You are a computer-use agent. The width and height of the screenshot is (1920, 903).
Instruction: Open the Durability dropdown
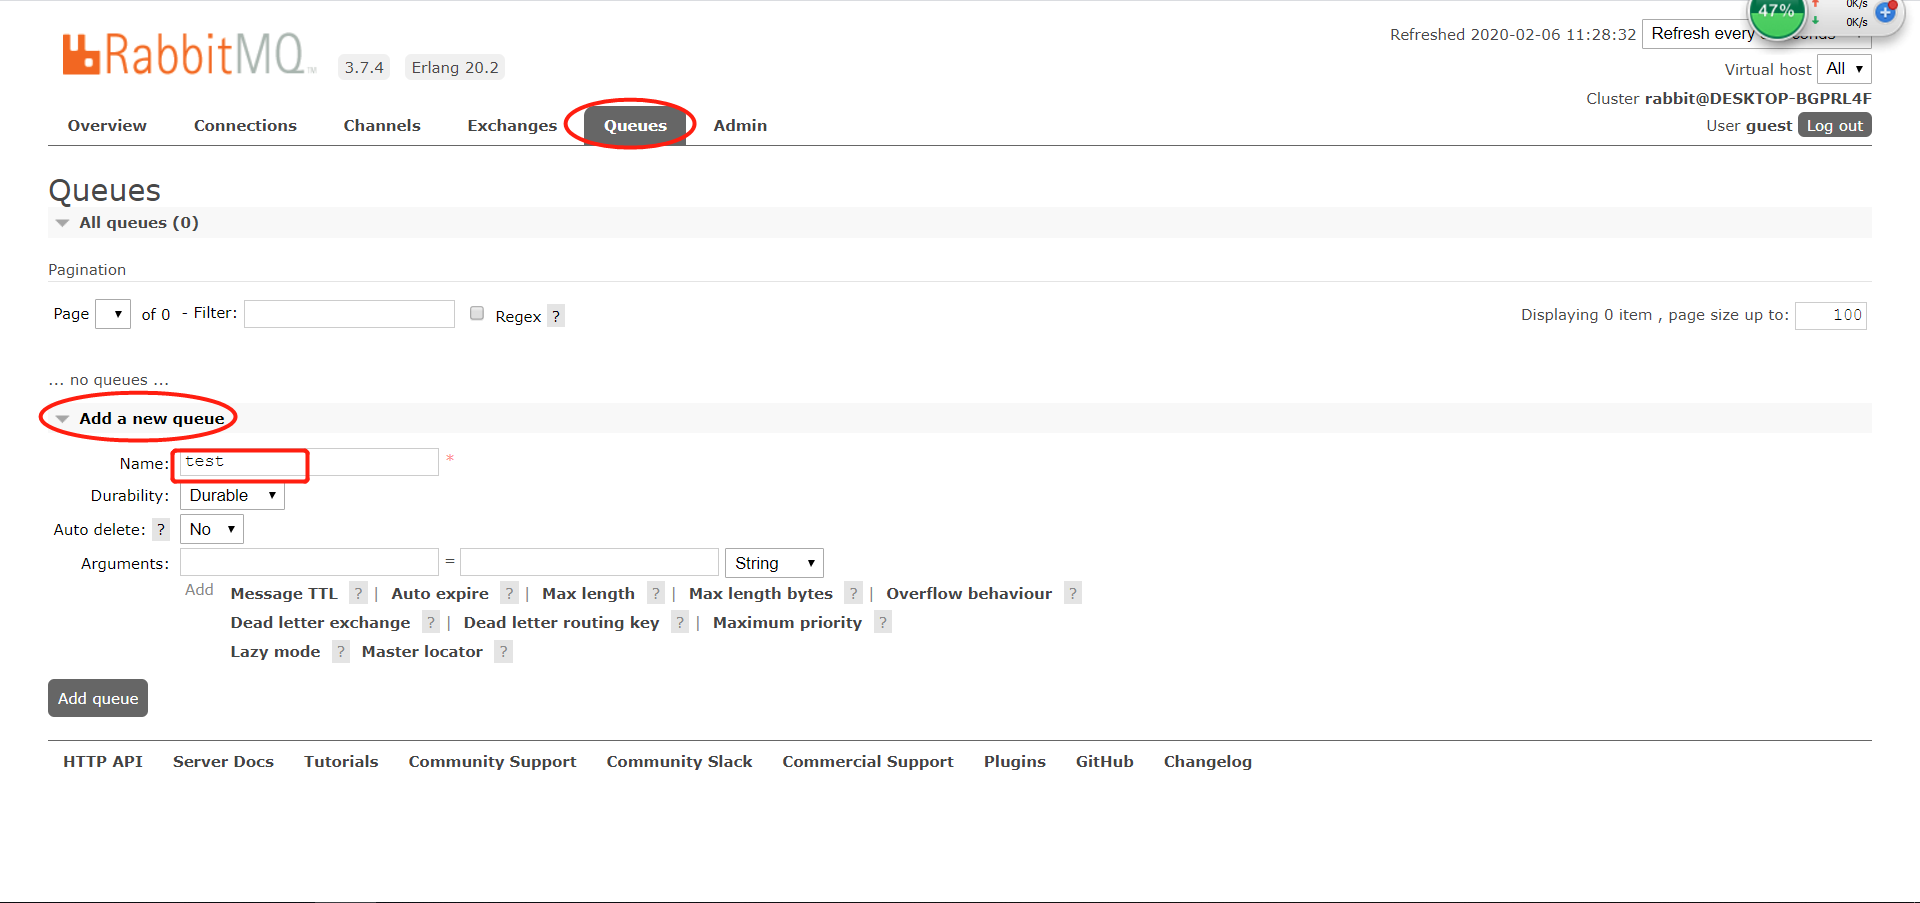point(232,495)
